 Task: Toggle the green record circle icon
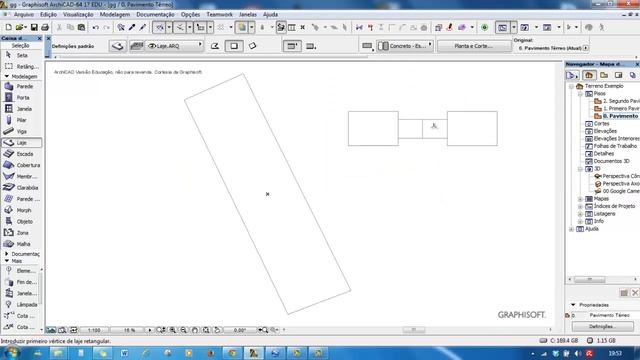[484, 27]
